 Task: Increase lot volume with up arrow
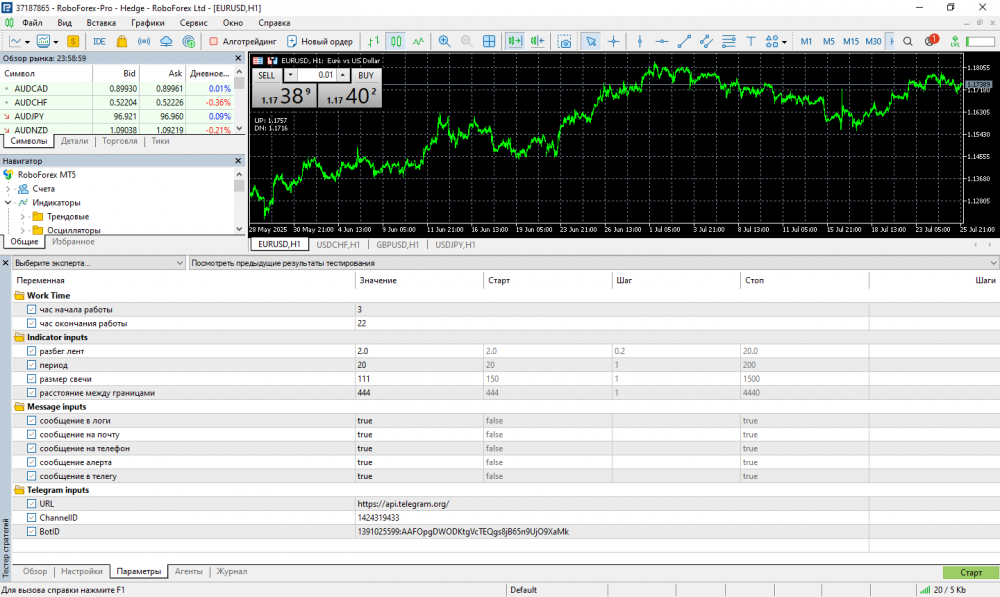coord(342,75)
